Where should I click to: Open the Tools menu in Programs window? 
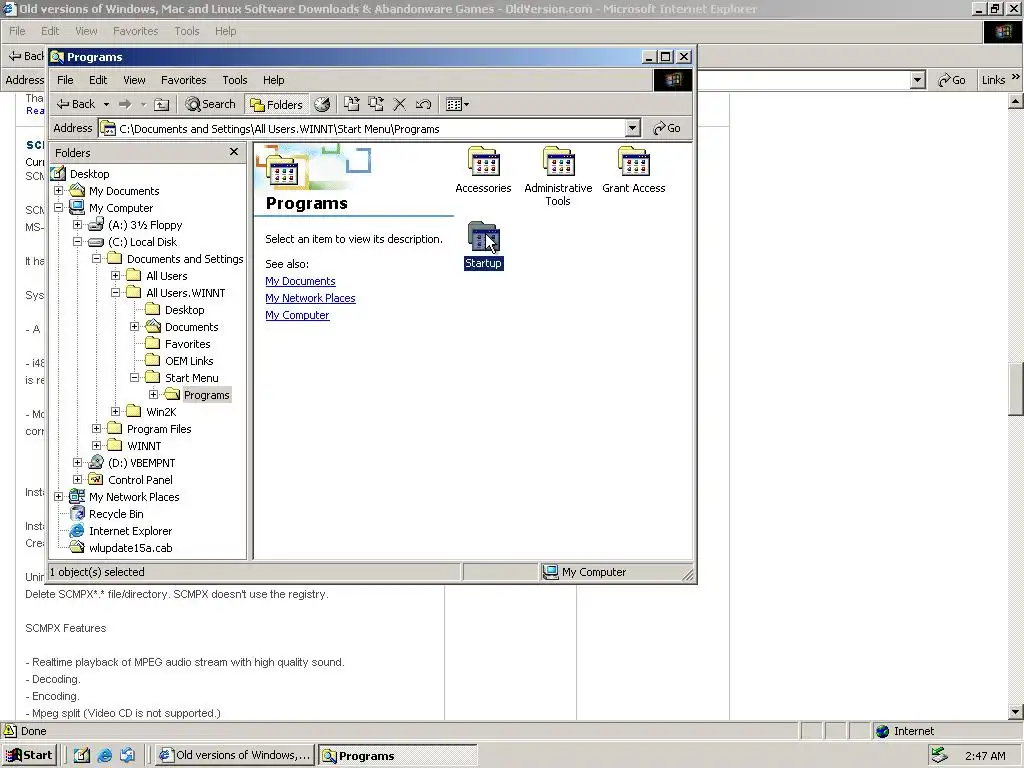[x=234, y=80]
